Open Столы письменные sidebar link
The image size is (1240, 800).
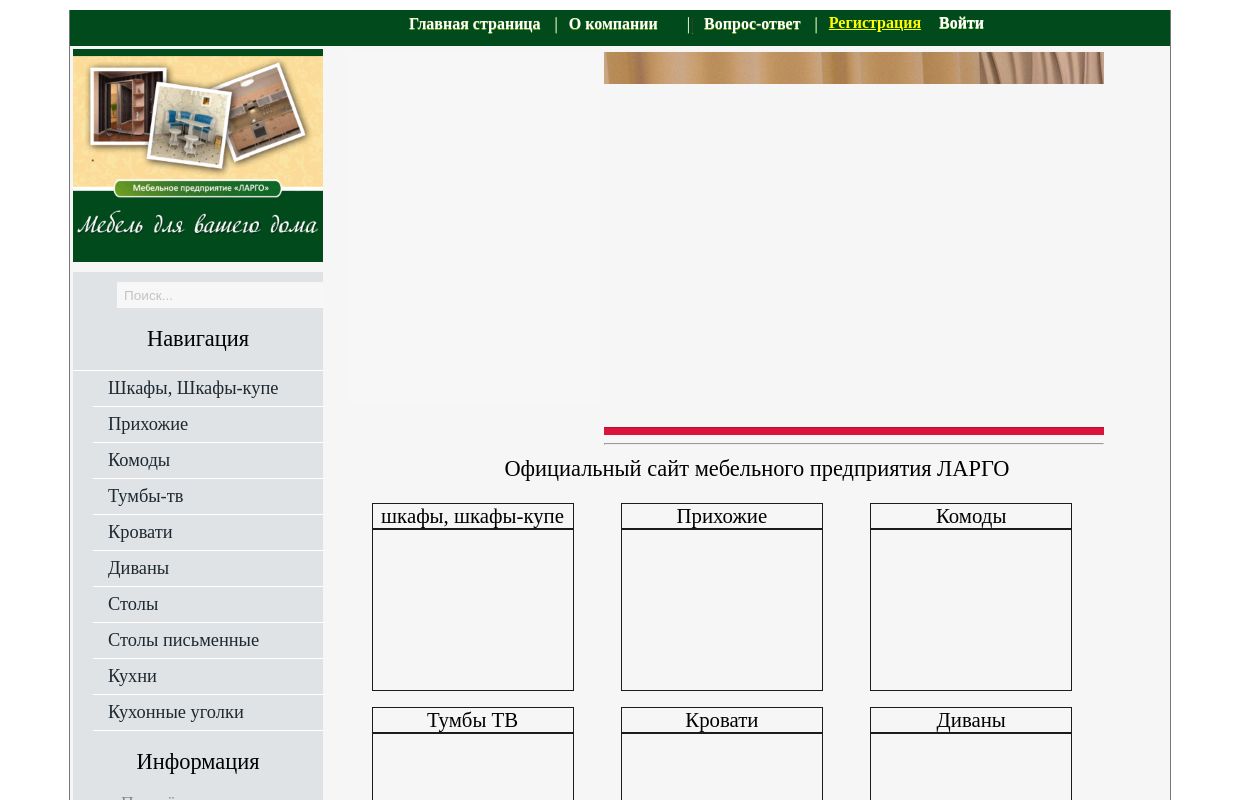[x=183, y=640]
